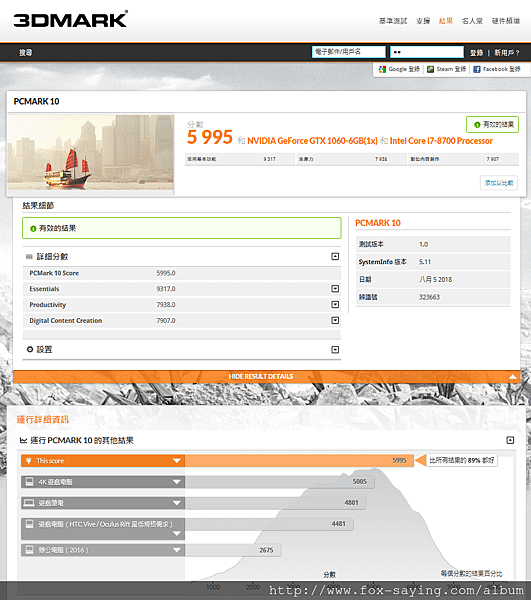Focus the 電子郵件/用戶名 input field

point(349,52)
